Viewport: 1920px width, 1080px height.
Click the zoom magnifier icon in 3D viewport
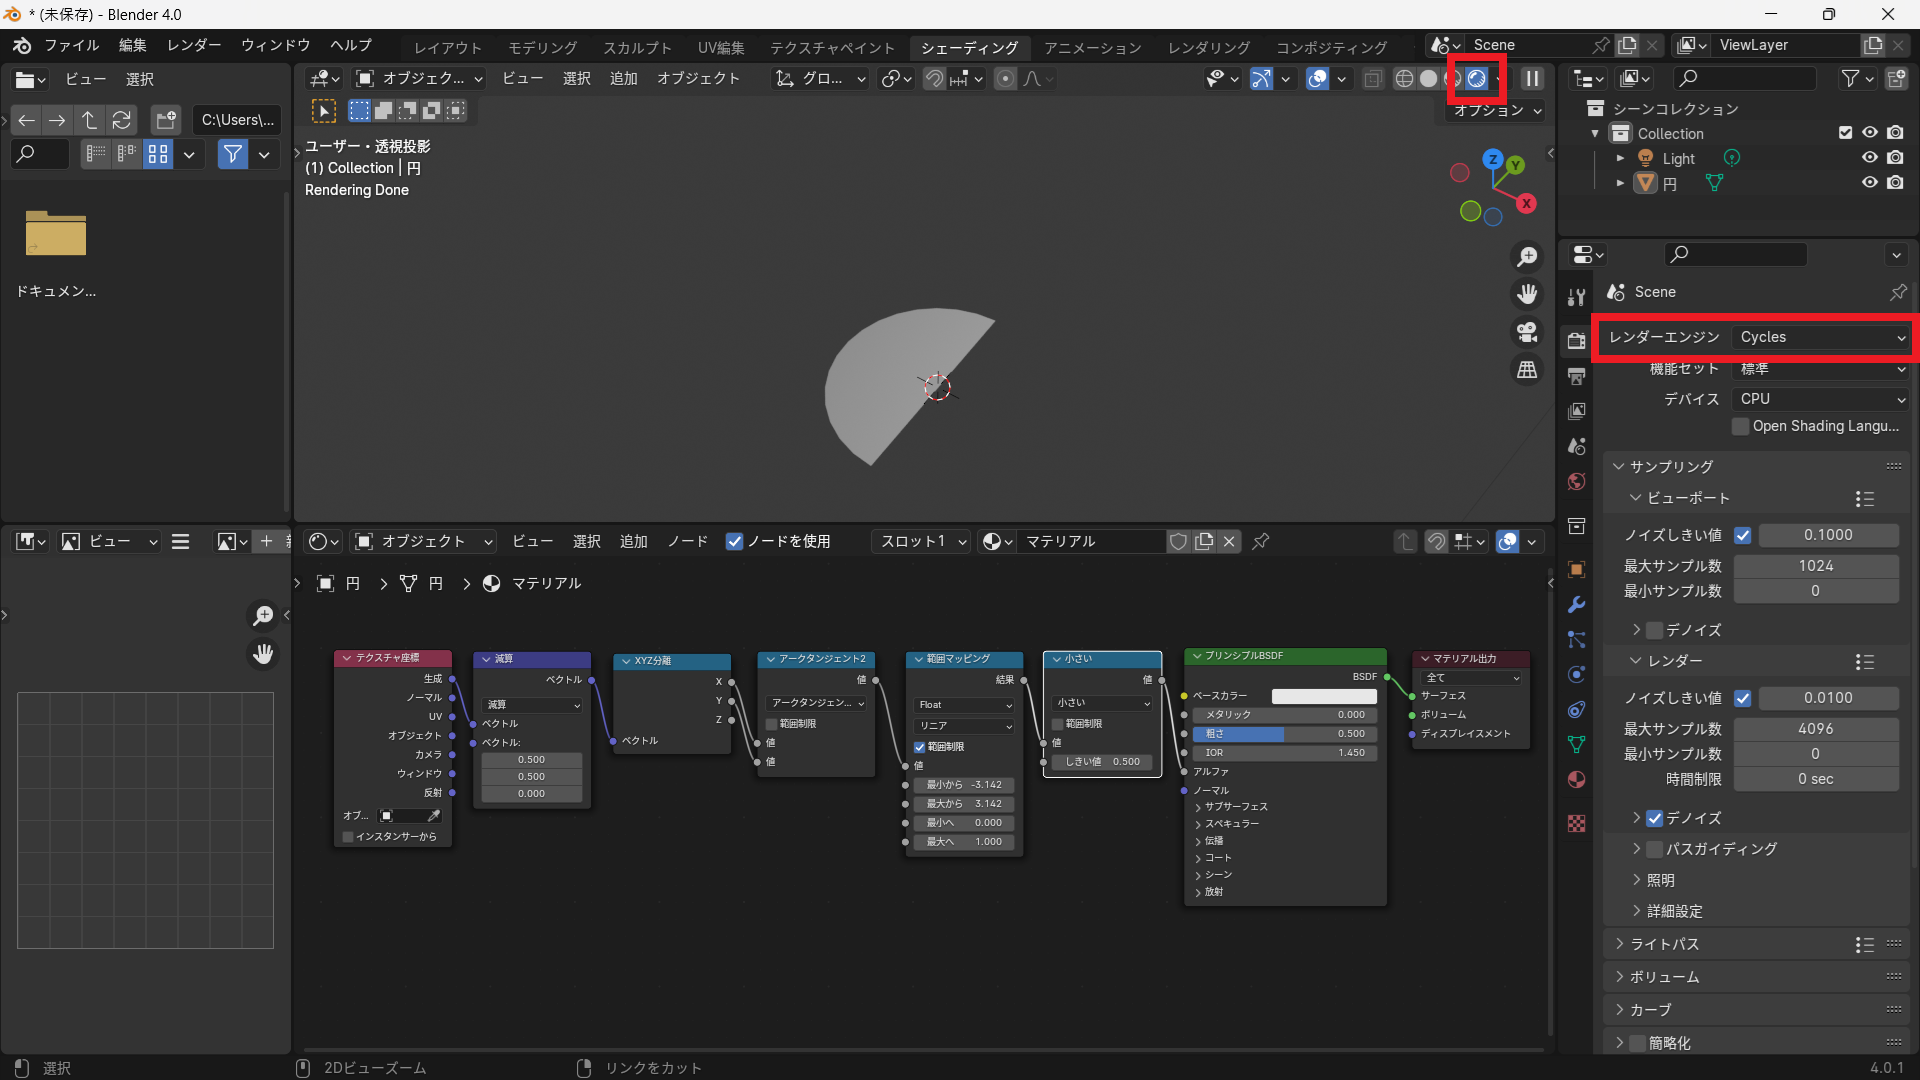pyautogui.click(x=1527, y=257)
